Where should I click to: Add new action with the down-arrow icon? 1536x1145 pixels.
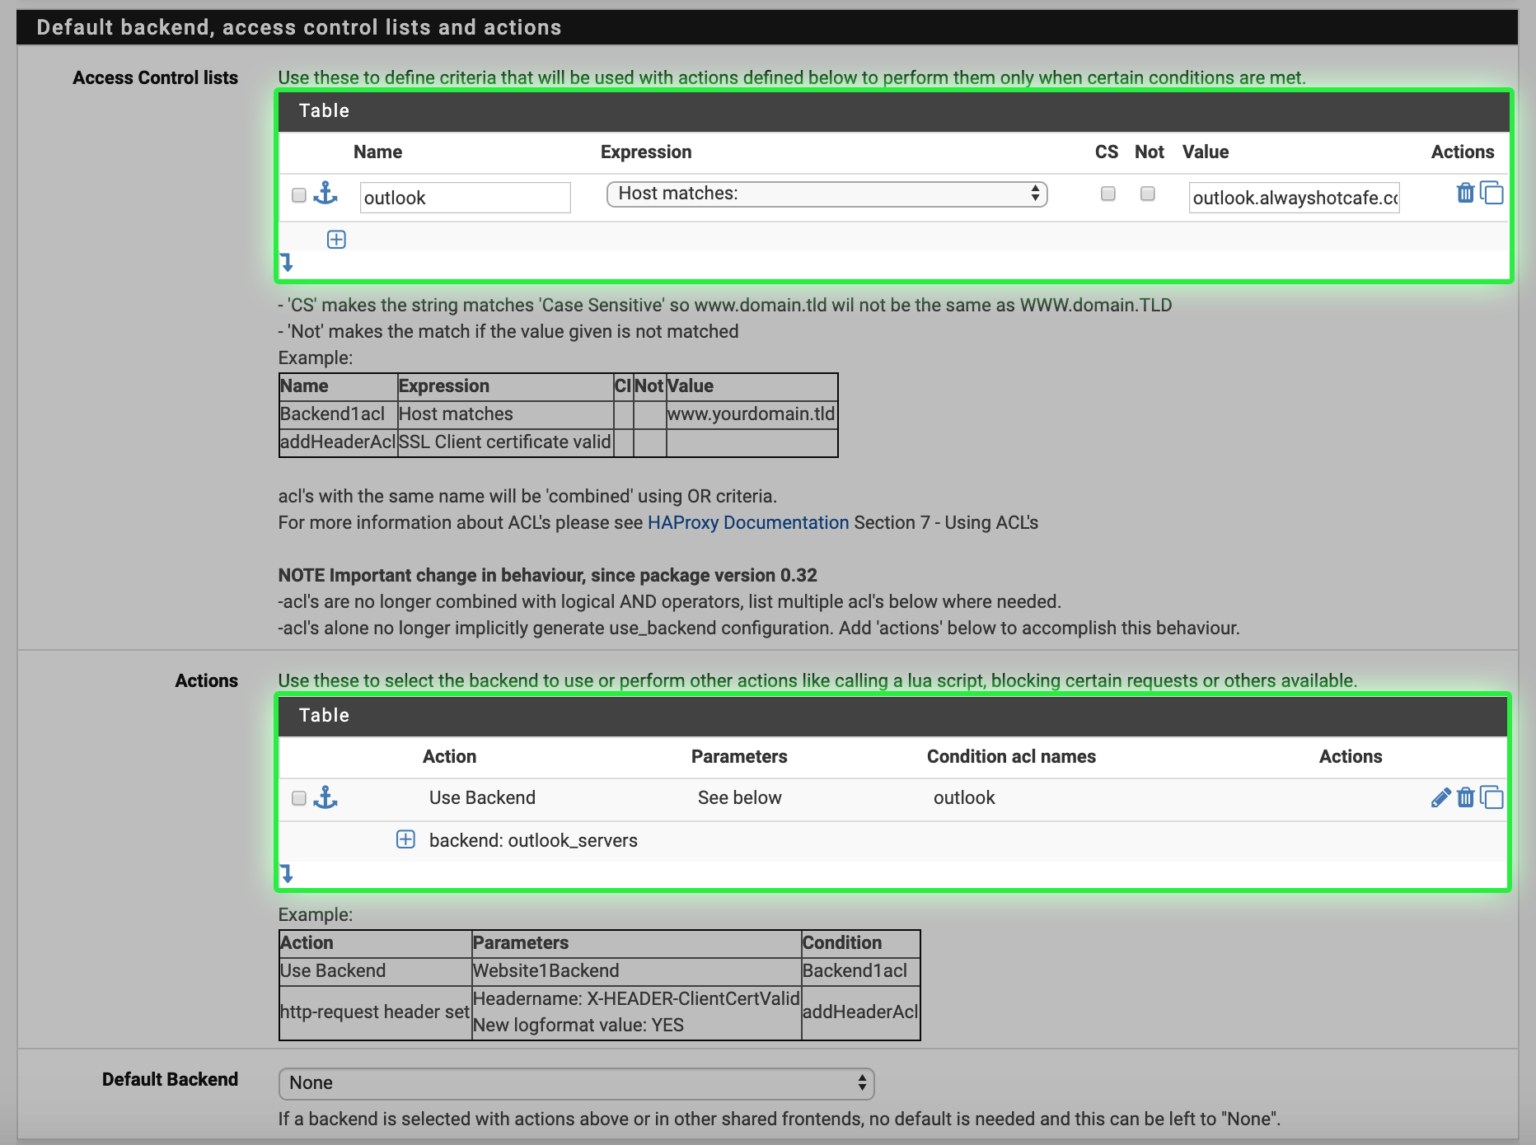pos(287,874)
